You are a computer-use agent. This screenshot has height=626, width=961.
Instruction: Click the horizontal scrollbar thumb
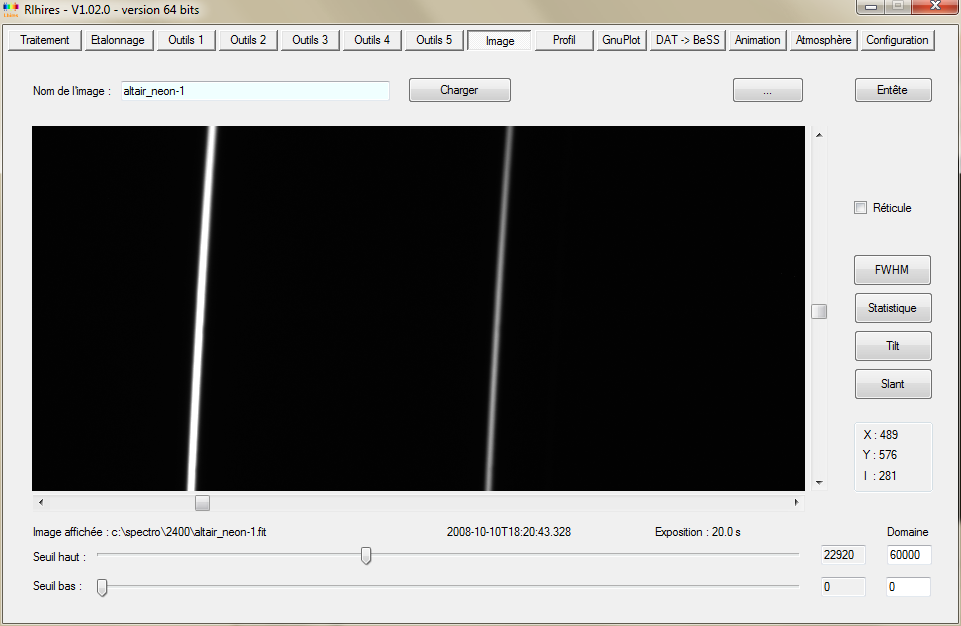(202, 503)
